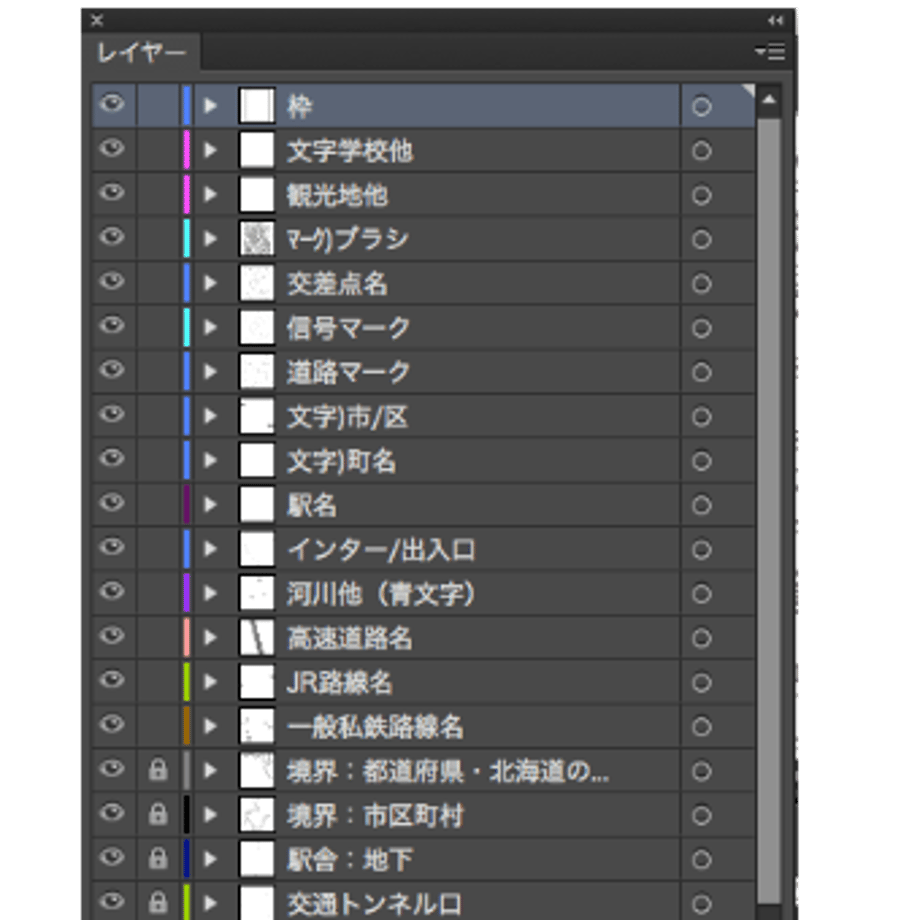The height and width of the screenshot is (920, 920).
Task: Expand the 文字)市/区 layer
Action: [210, 416]
